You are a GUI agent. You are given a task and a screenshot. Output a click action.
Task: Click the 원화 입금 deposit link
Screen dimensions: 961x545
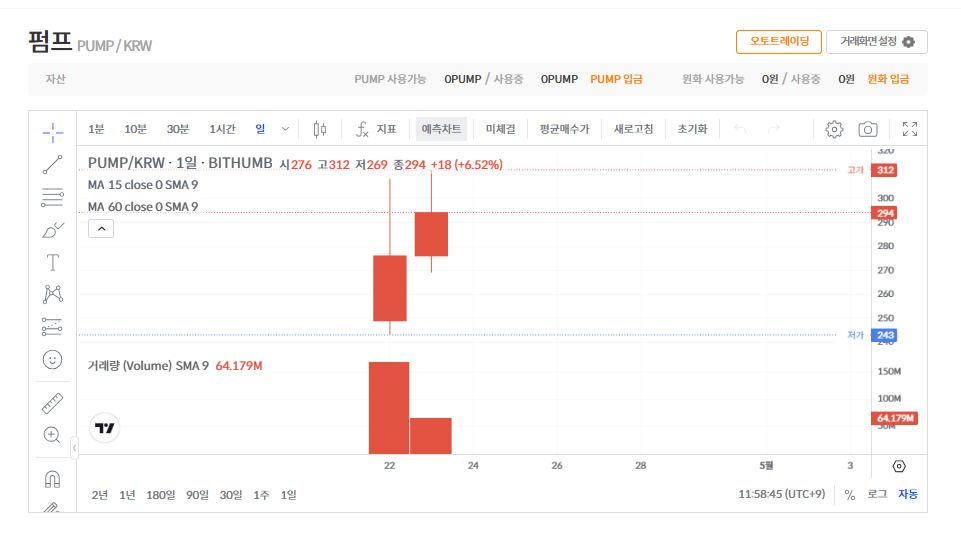point(888,79)
